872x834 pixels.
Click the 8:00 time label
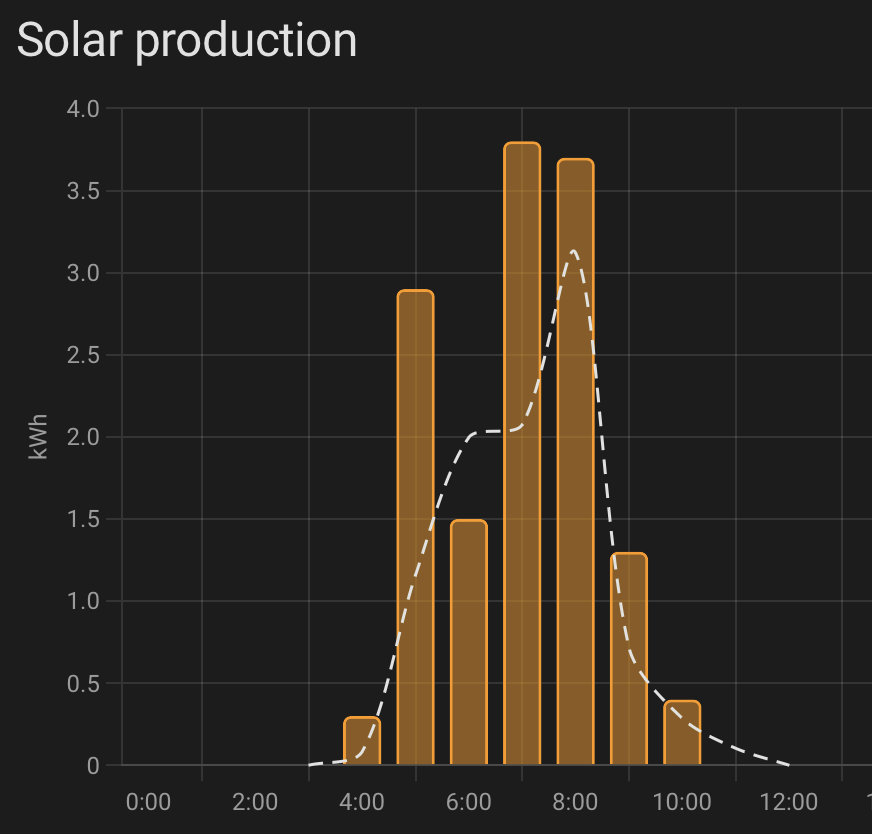(x=575, y=802)
